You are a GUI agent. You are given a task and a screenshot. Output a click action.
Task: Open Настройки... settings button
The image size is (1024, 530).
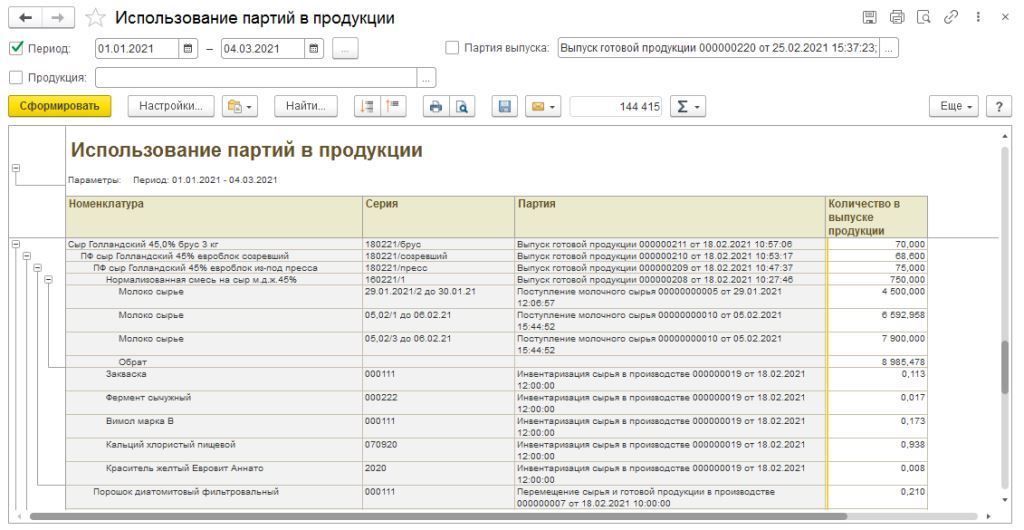tap(171, 106)
